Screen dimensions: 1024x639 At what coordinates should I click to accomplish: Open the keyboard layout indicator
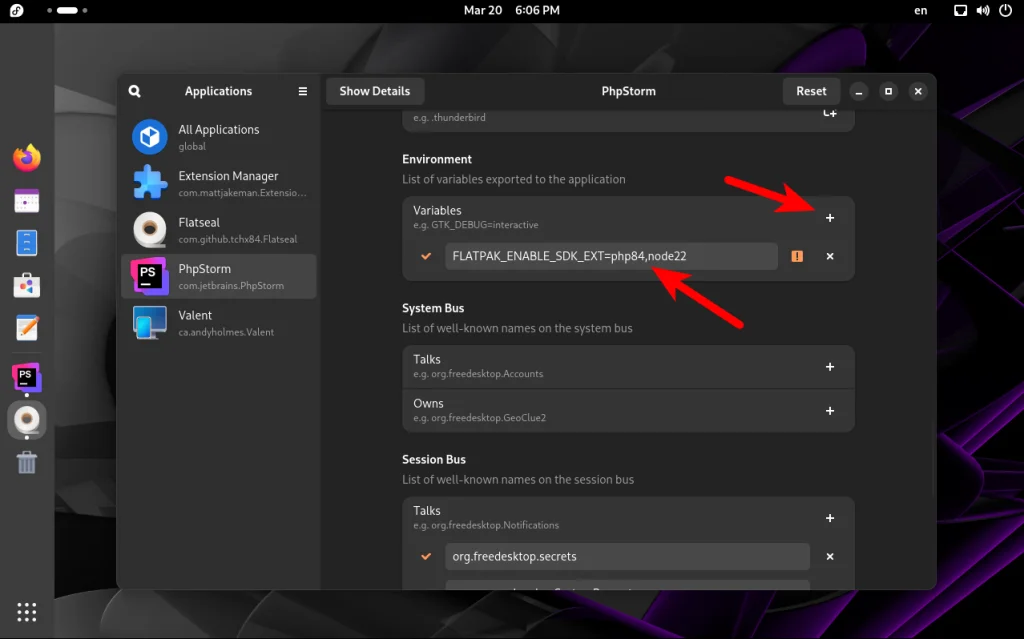[920, 10]
